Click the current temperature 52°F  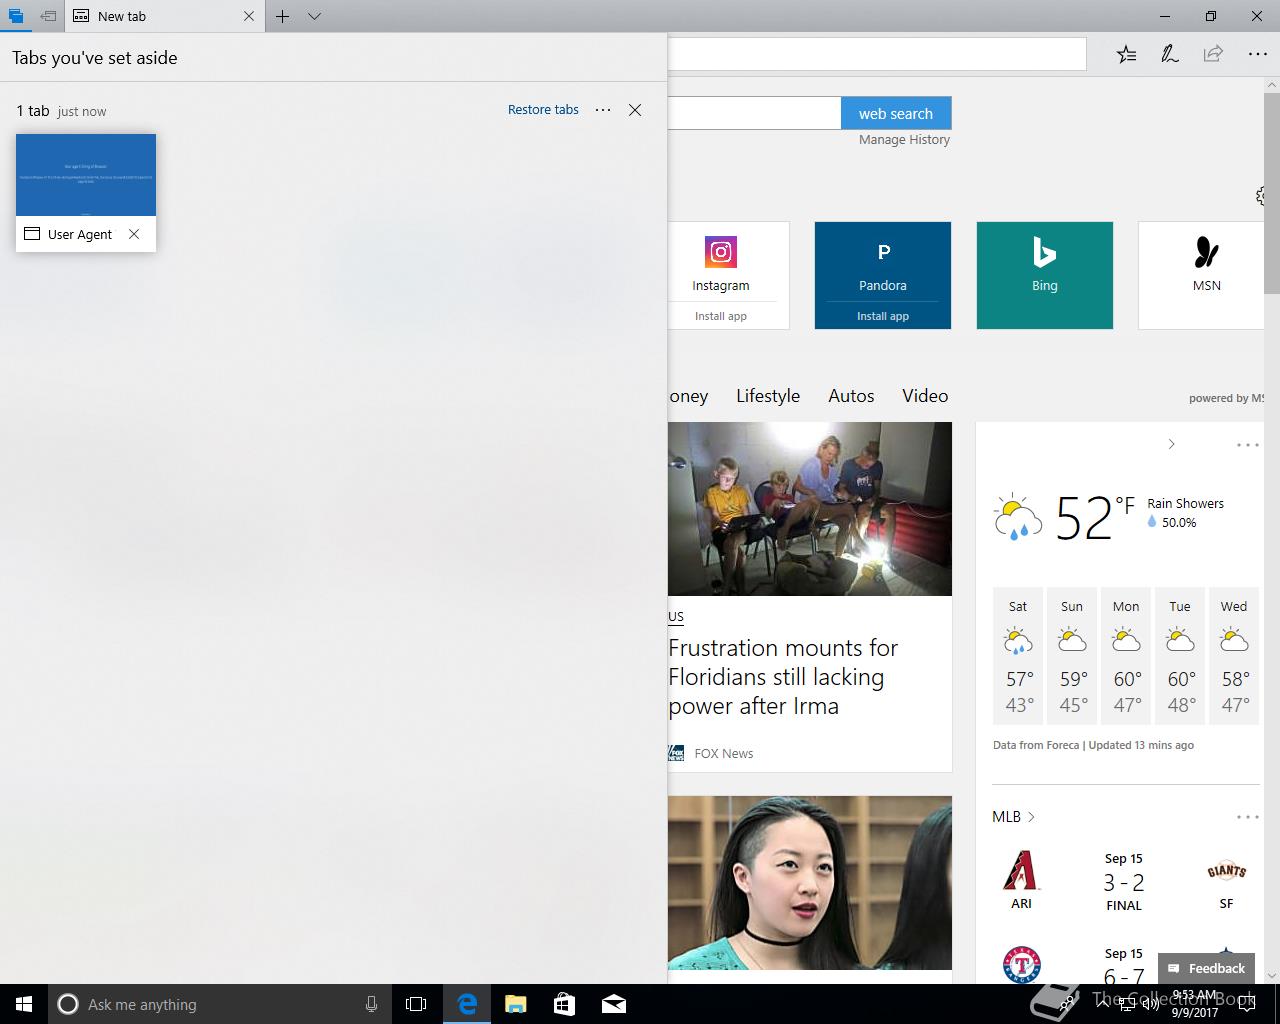tap(1095, 517)
